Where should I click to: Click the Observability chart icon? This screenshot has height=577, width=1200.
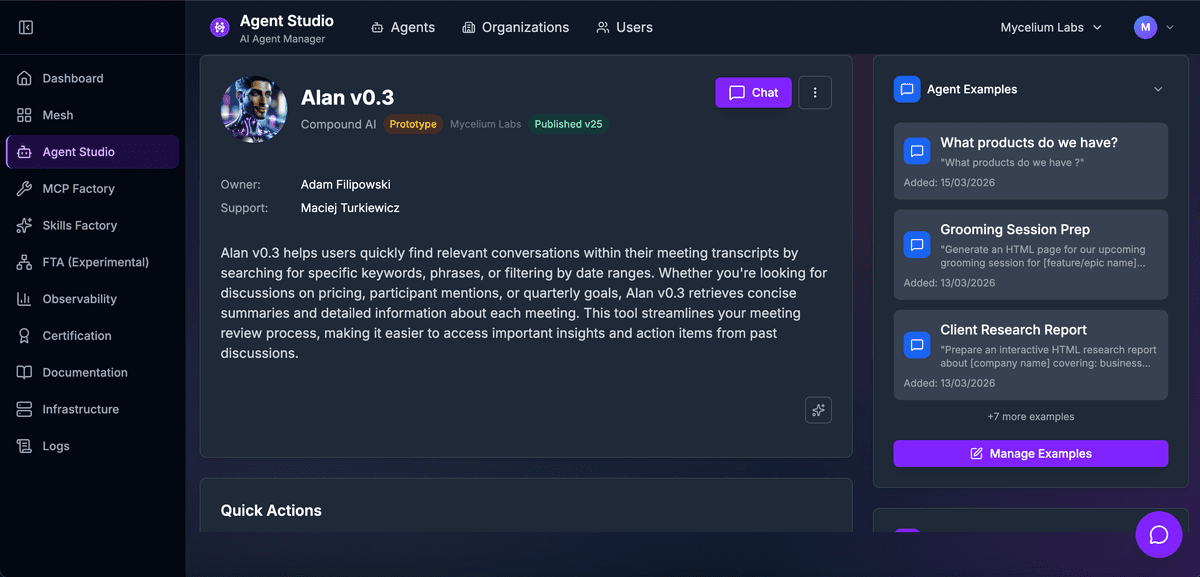(x=24, y=299)
